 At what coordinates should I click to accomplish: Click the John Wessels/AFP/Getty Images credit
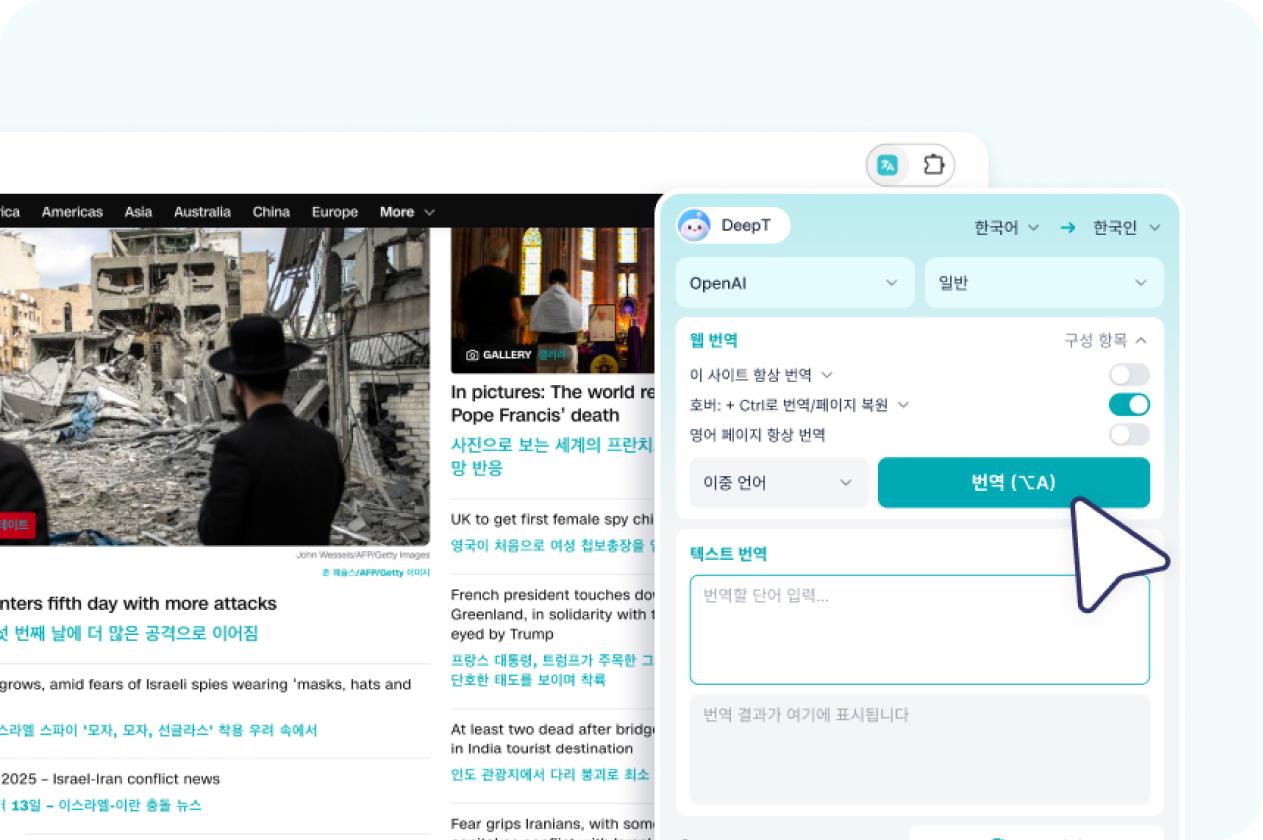click(x=363, y=556)
